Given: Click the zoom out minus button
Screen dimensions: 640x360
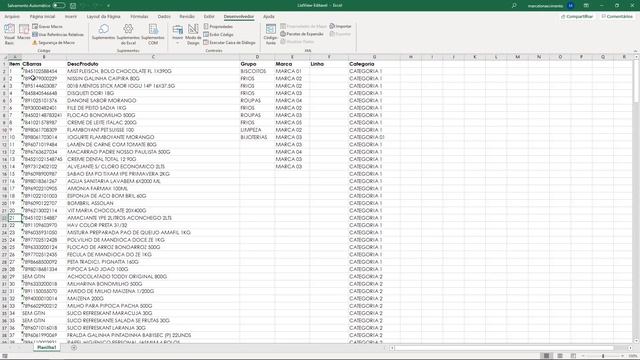Looking at the screenshot, I should coord(583,356).
